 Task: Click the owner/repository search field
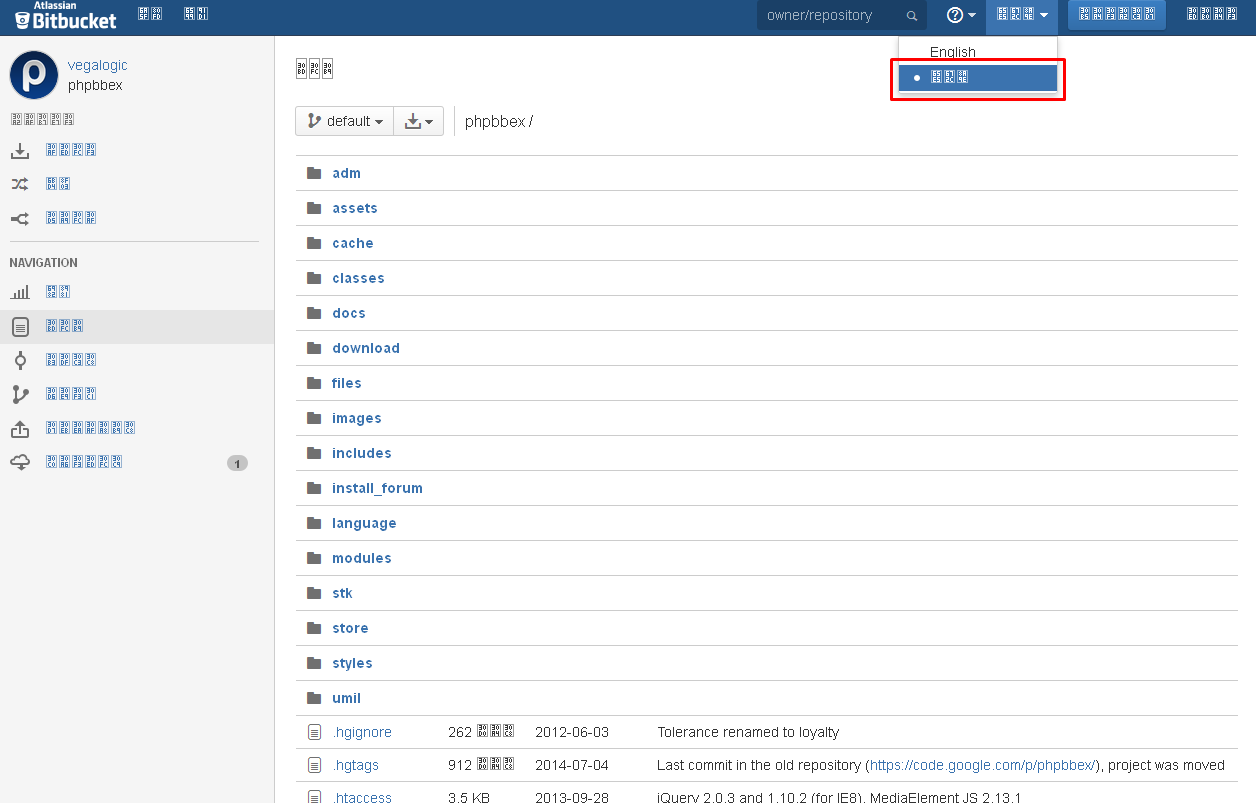coord(834,16)
